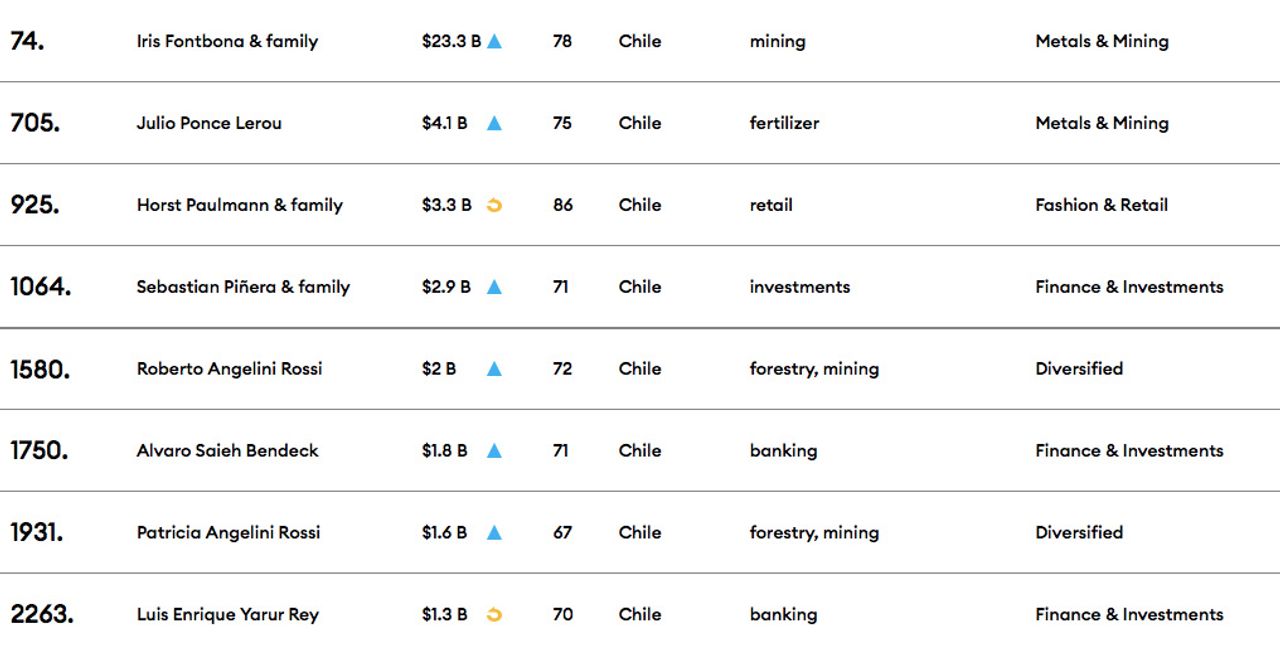Click the Fashion & Retail industry label
The height and width of the screenshot is (654, 1280).
pyautogui.click(x=1101, y=206)
